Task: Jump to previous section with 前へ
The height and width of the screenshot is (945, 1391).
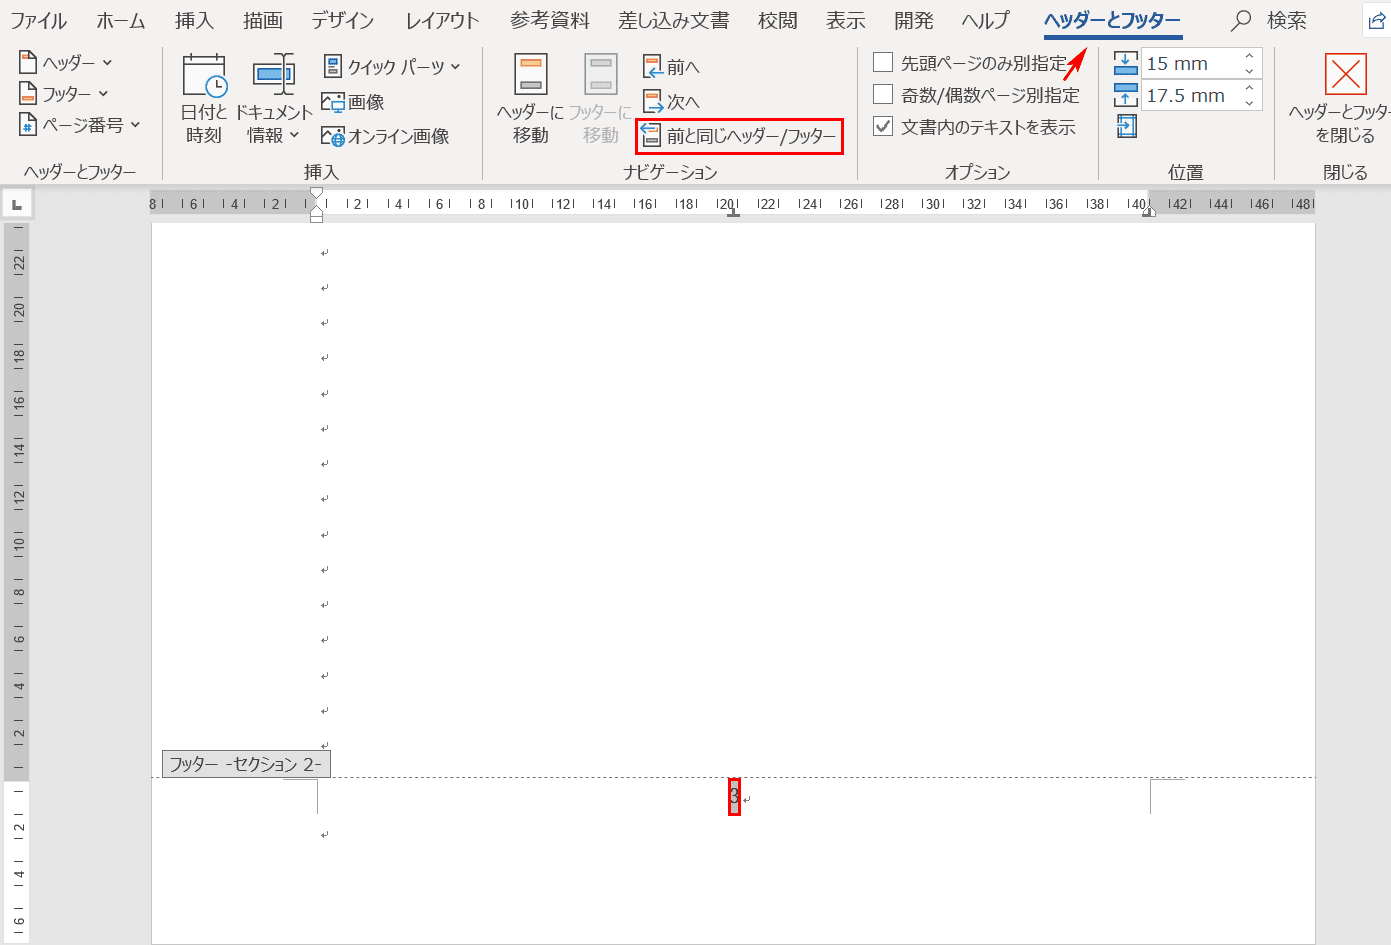Action: point(671,67)
